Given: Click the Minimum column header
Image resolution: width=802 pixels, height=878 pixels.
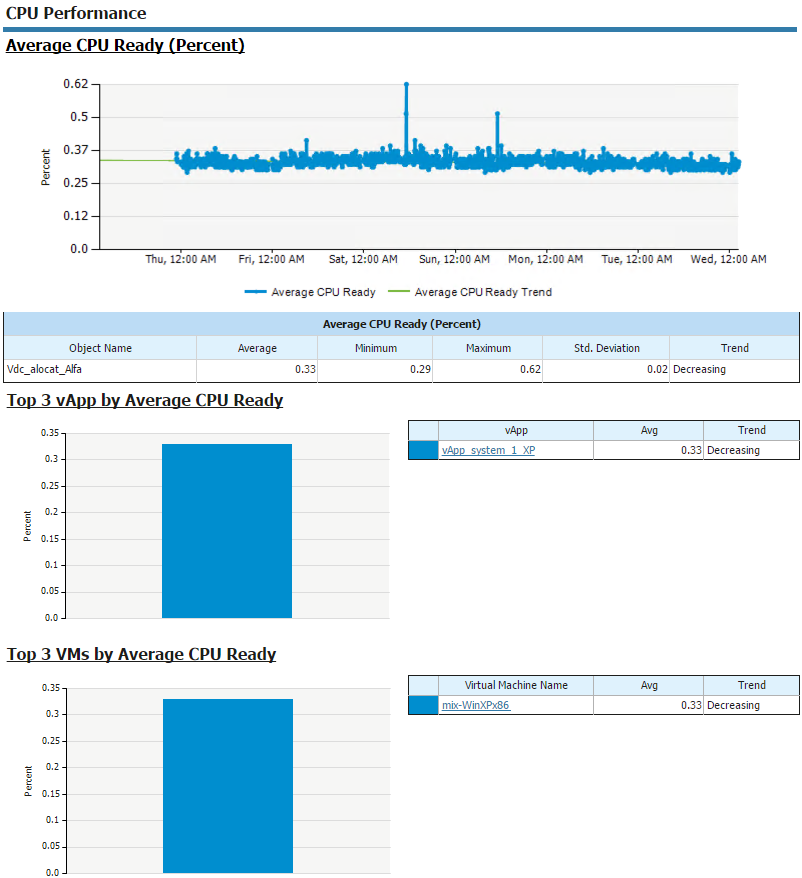Looking at the screenshot, I should click(376, 348).
